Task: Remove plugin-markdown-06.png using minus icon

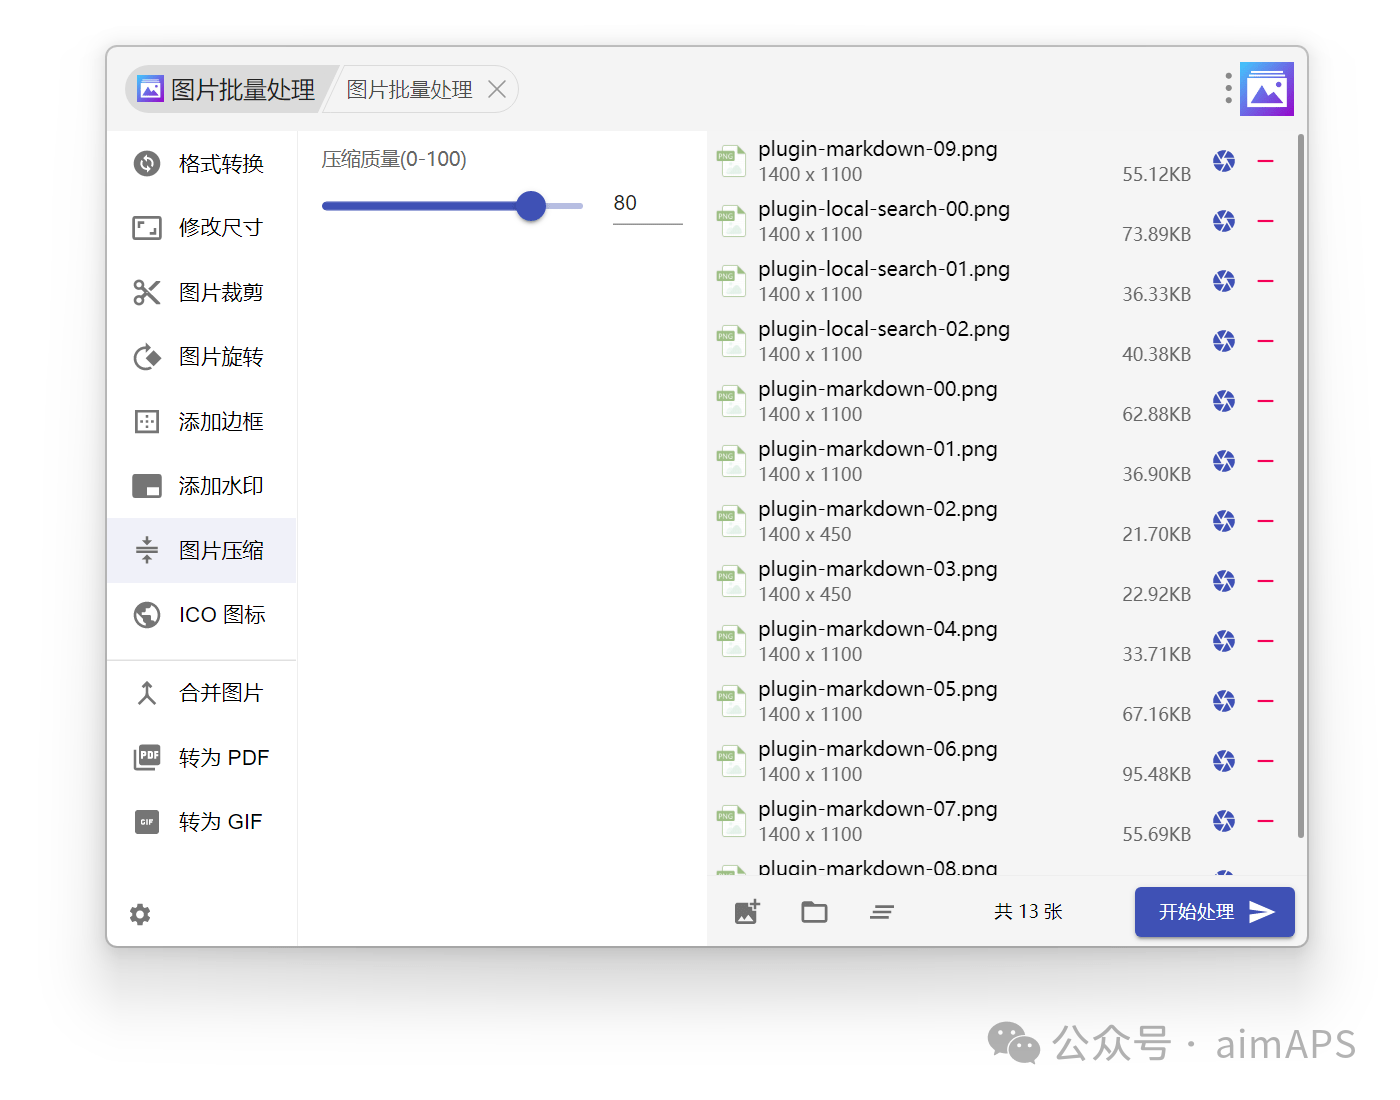Action: point(1265,761)
